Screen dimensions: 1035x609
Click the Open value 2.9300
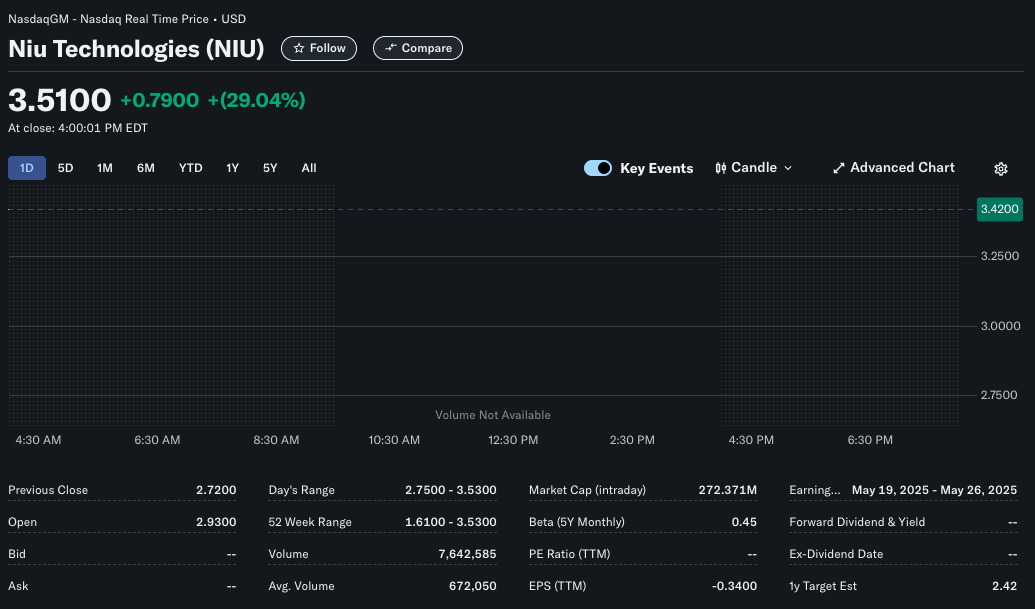click(x=216, y=522)
